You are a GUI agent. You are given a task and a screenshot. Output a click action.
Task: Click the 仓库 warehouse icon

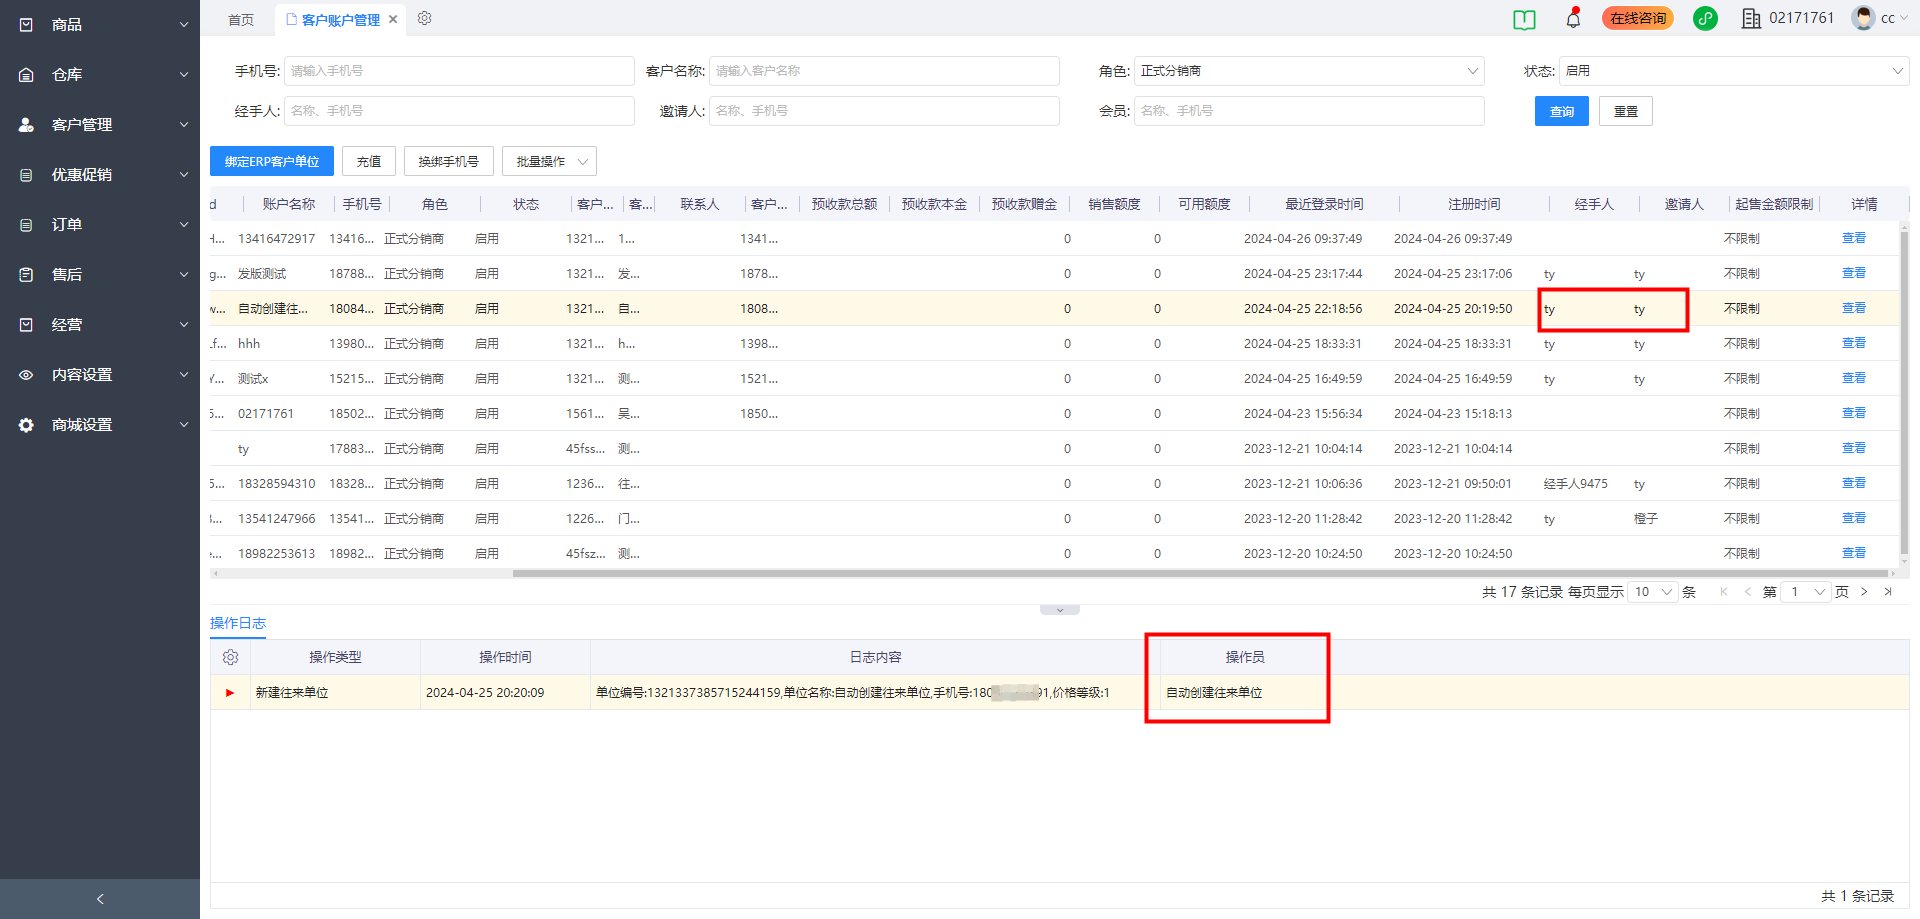[26, 74]
